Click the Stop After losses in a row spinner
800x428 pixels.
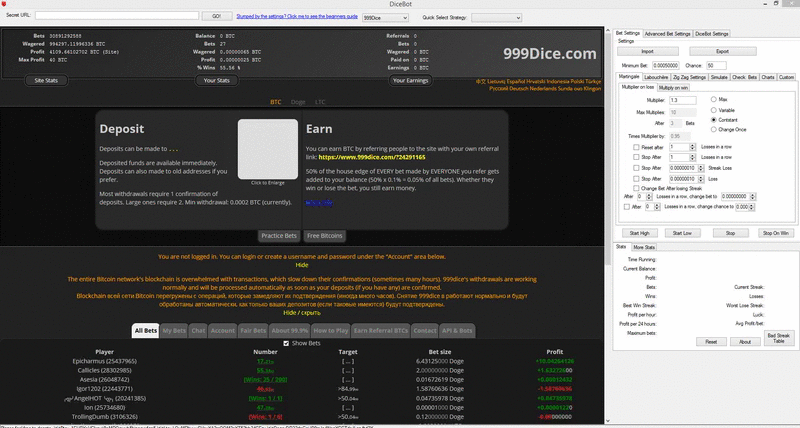click(692, 158)
